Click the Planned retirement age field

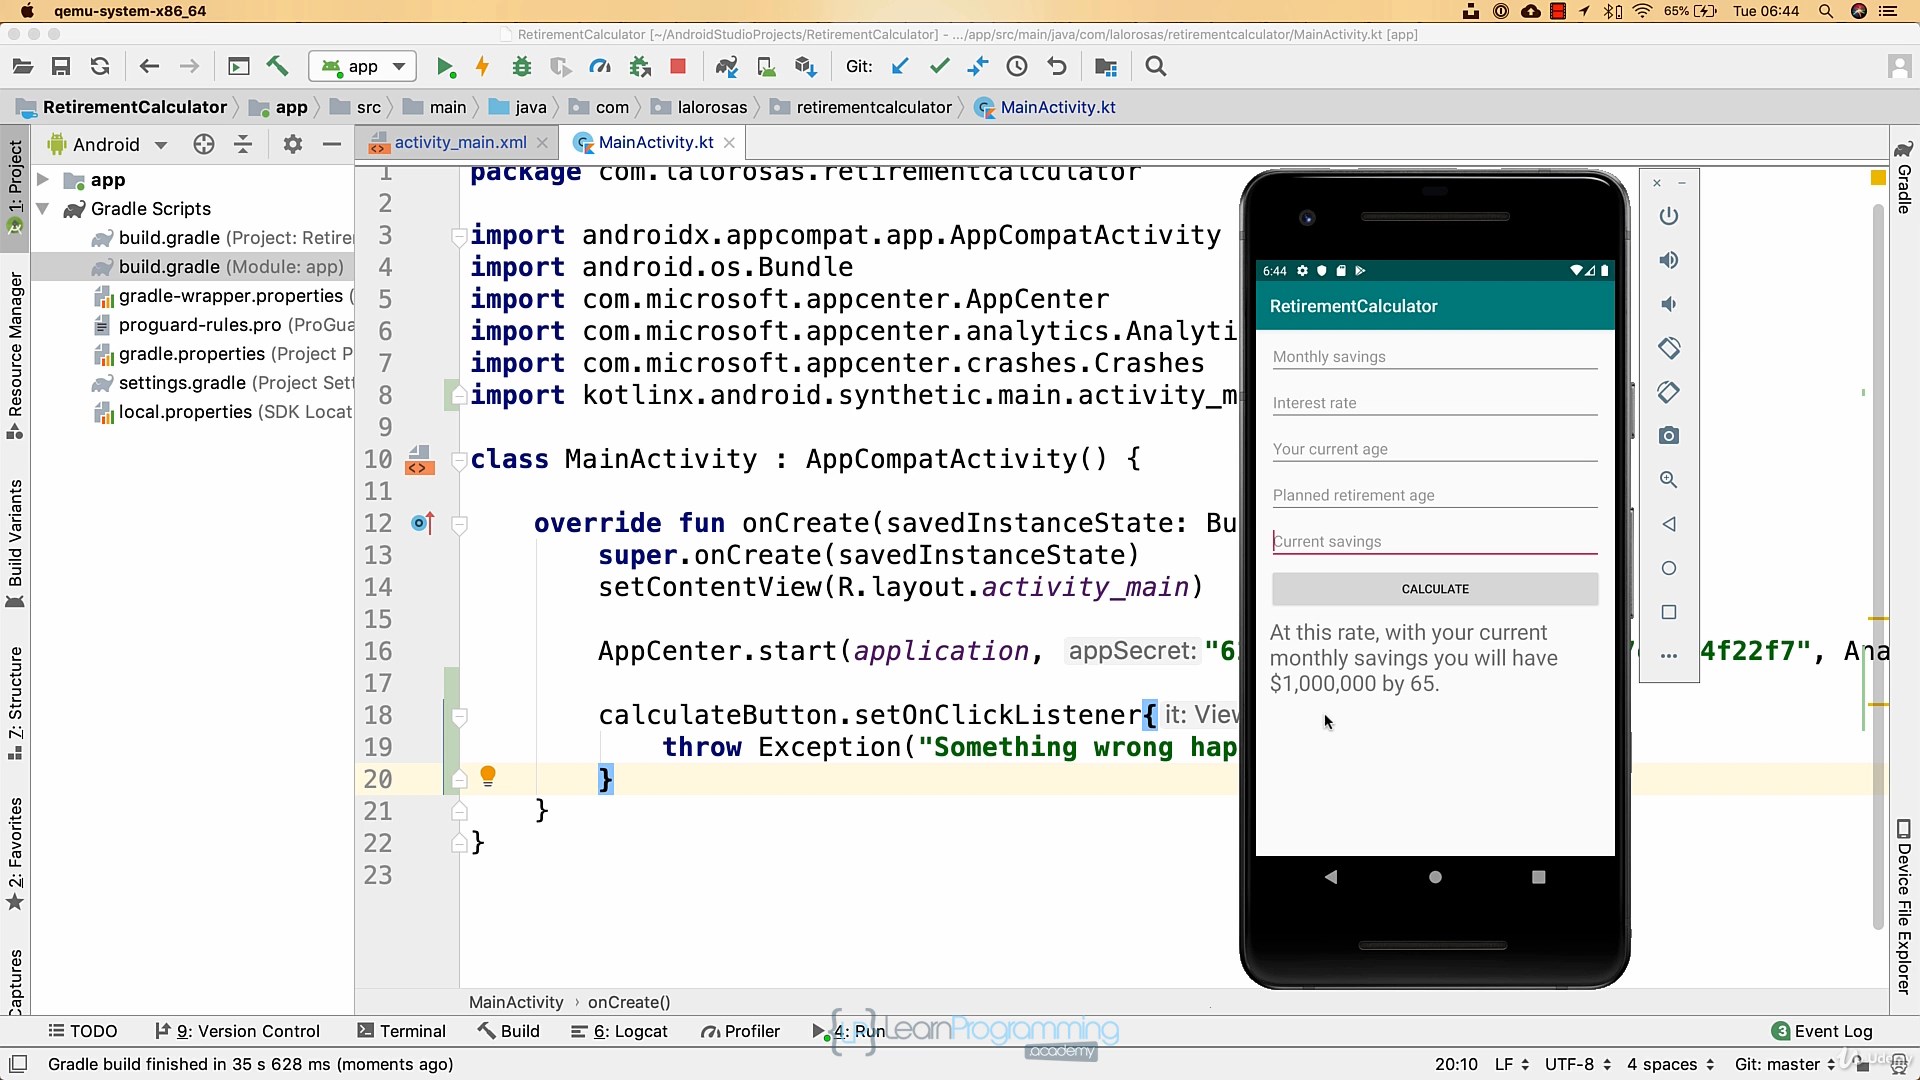tap(1435, 495)
